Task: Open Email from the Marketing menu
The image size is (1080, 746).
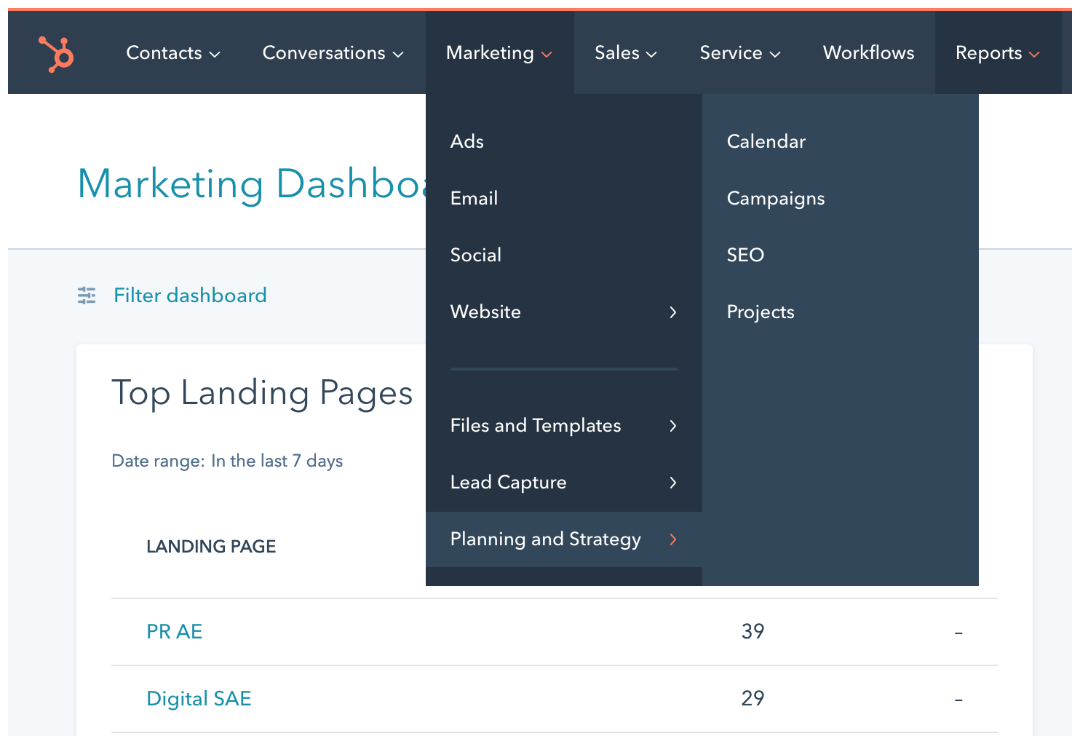Action: point(473,198)
